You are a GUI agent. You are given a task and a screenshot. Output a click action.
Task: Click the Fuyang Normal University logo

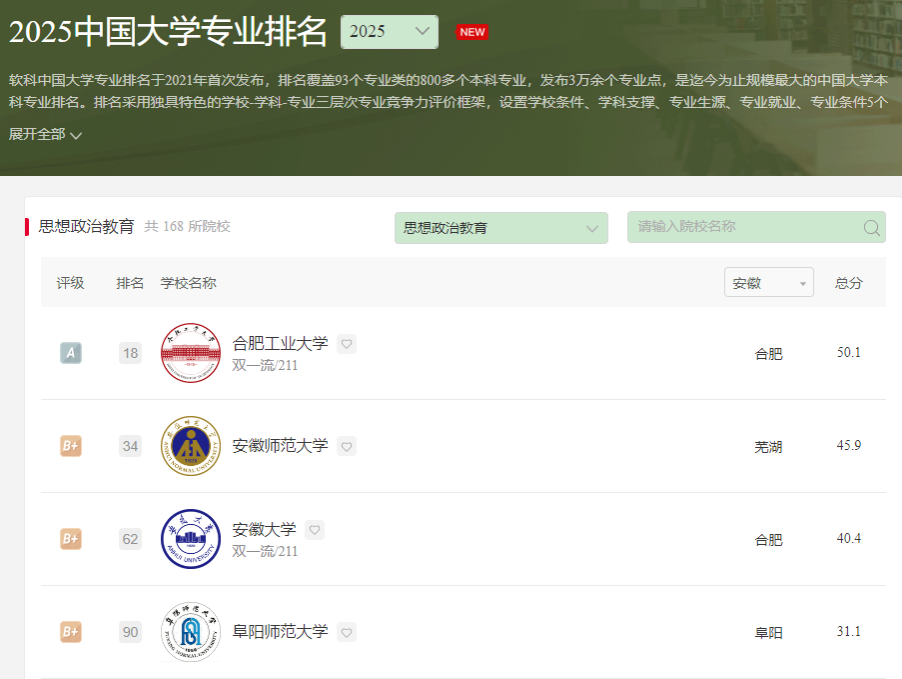190,632
